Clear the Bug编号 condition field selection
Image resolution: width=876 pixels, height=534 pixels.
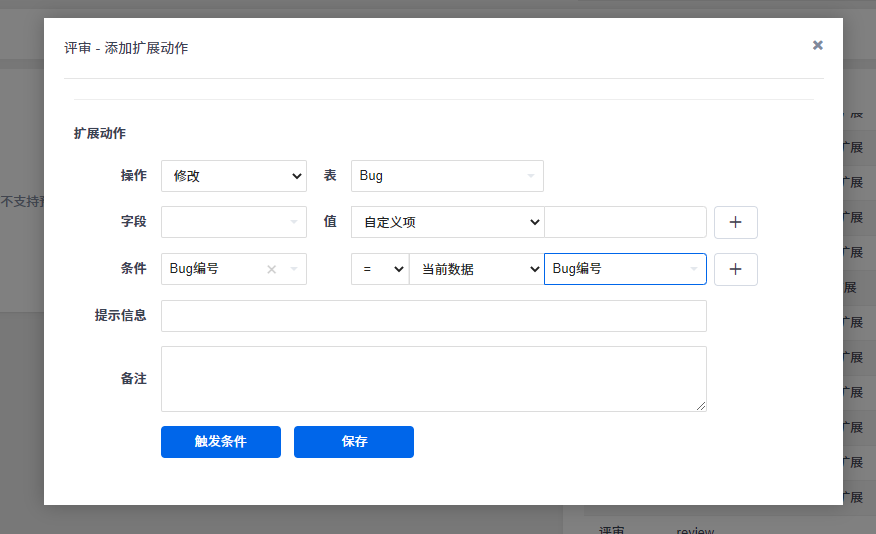point(271,269)
